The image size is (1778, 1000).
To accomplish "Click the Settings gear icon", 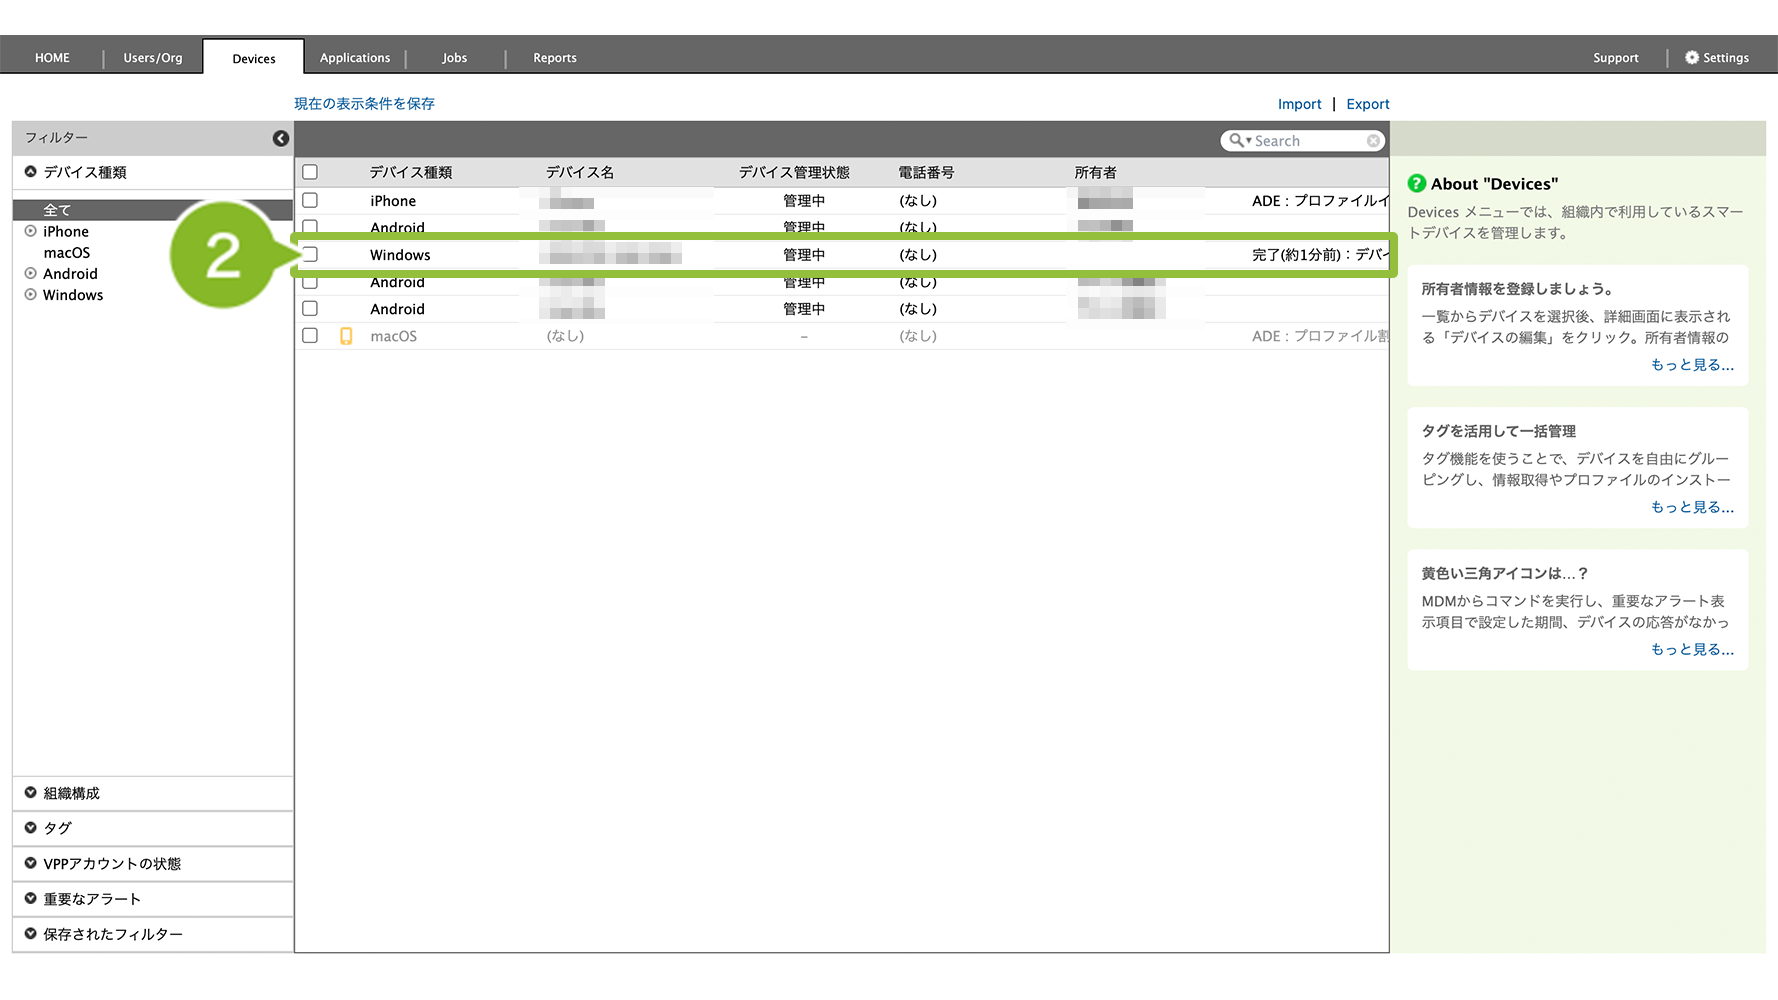I will tap(1691, 58).
